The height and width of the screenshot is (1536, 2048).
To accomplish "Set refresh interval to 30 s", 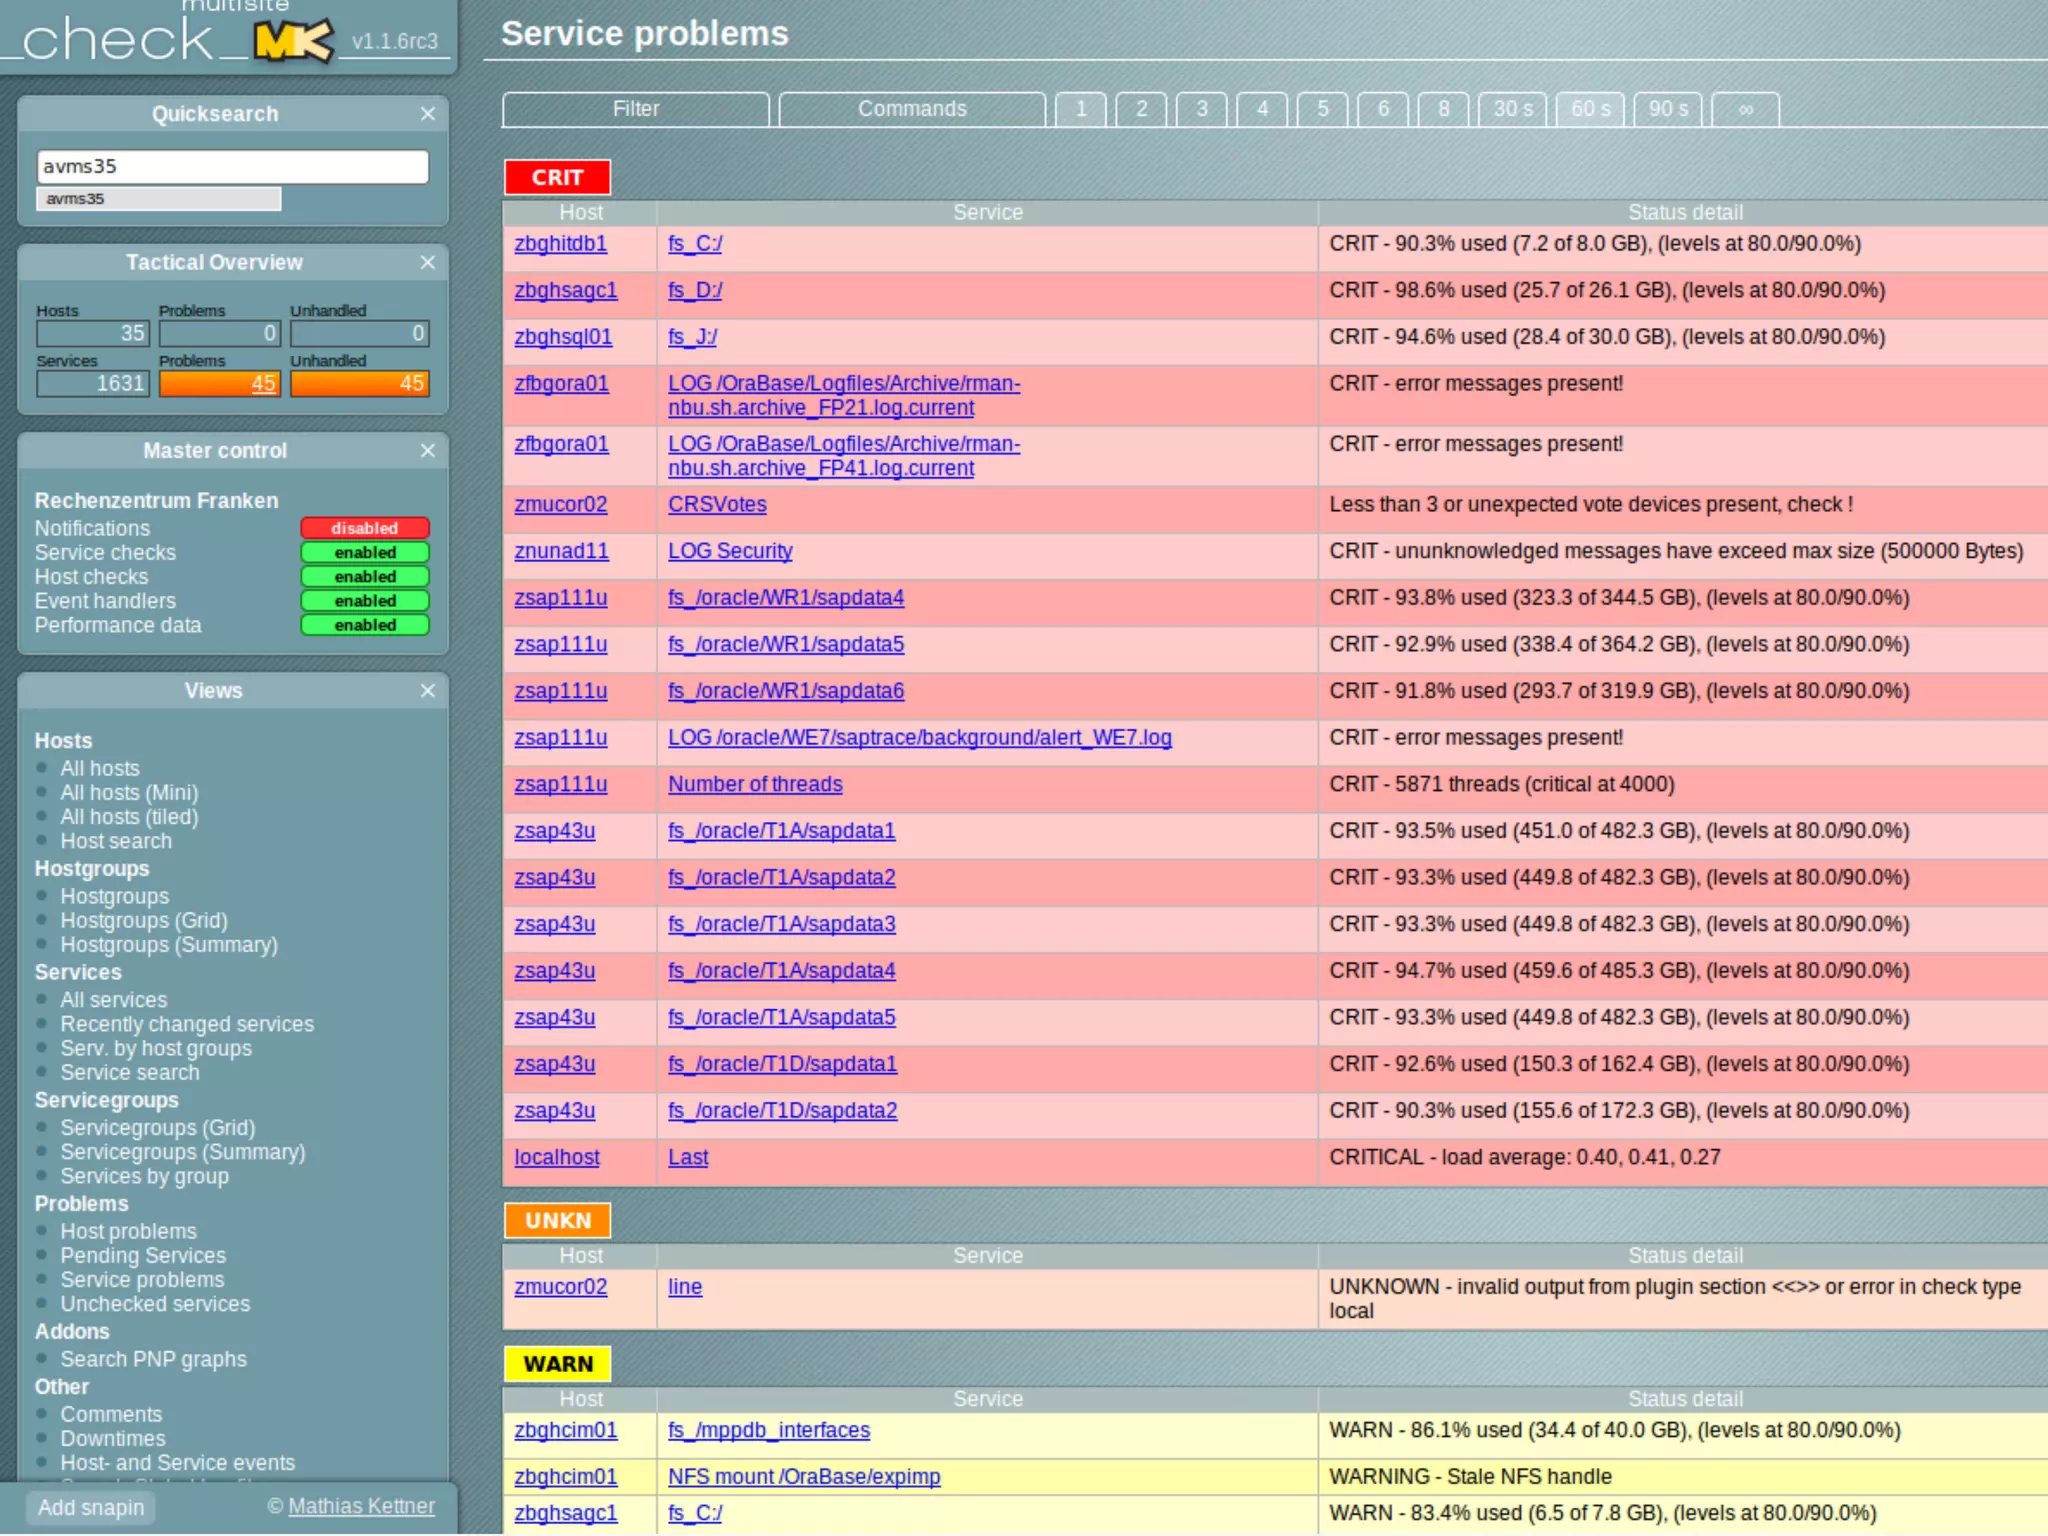I will [1512, 109].
